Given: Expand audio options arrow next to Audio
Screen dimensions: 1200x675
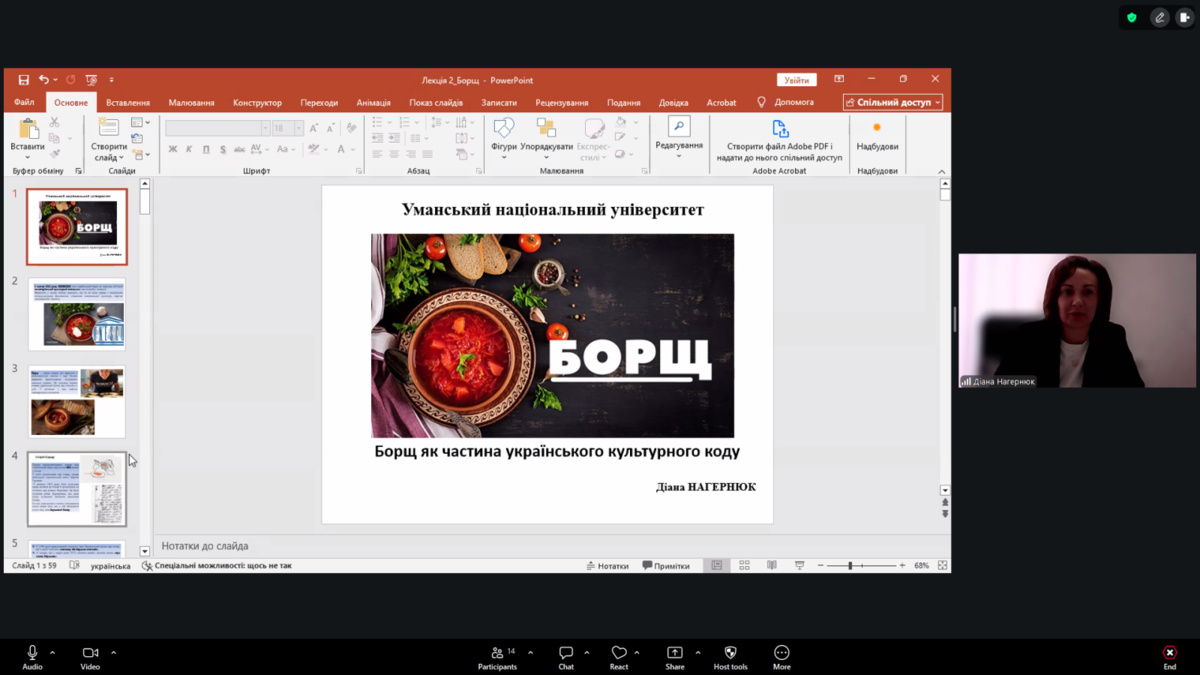Looking at the screenshot, I should point(52,653).
